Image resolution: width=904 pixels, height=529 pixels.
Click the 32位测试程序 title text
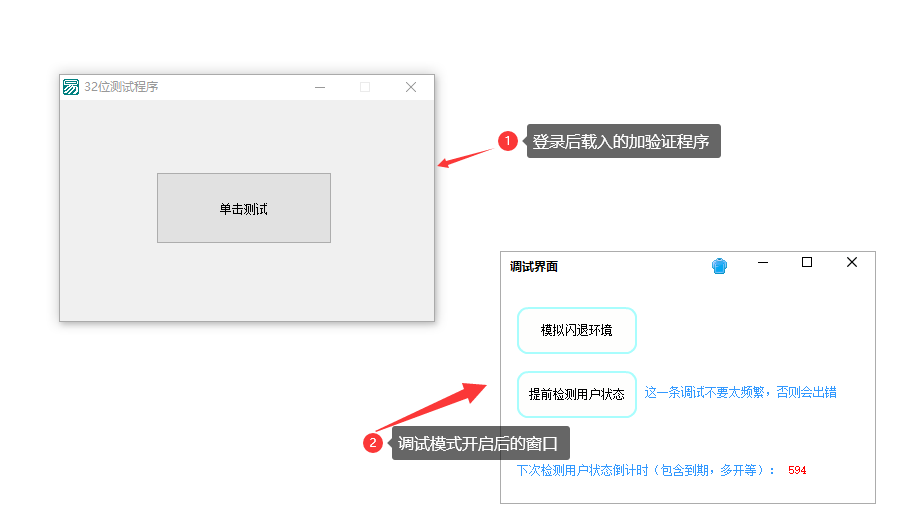[121, 87]
